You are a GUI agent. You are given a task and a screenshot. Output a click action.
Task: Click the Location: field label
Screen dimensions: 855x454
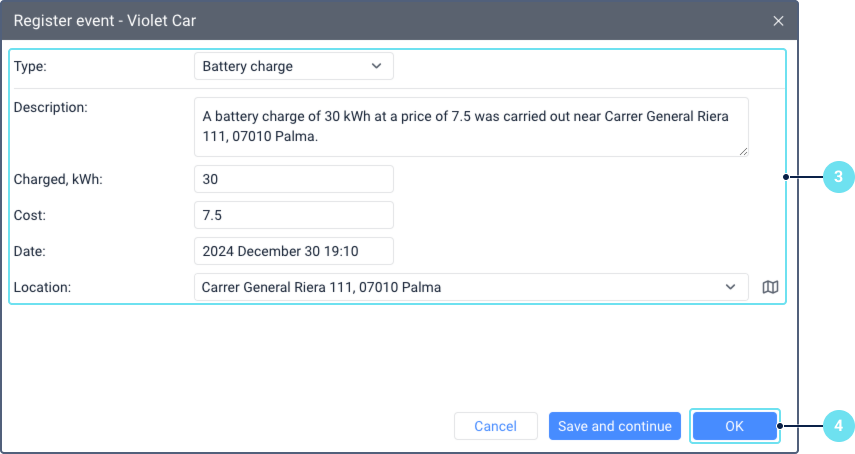42,287
